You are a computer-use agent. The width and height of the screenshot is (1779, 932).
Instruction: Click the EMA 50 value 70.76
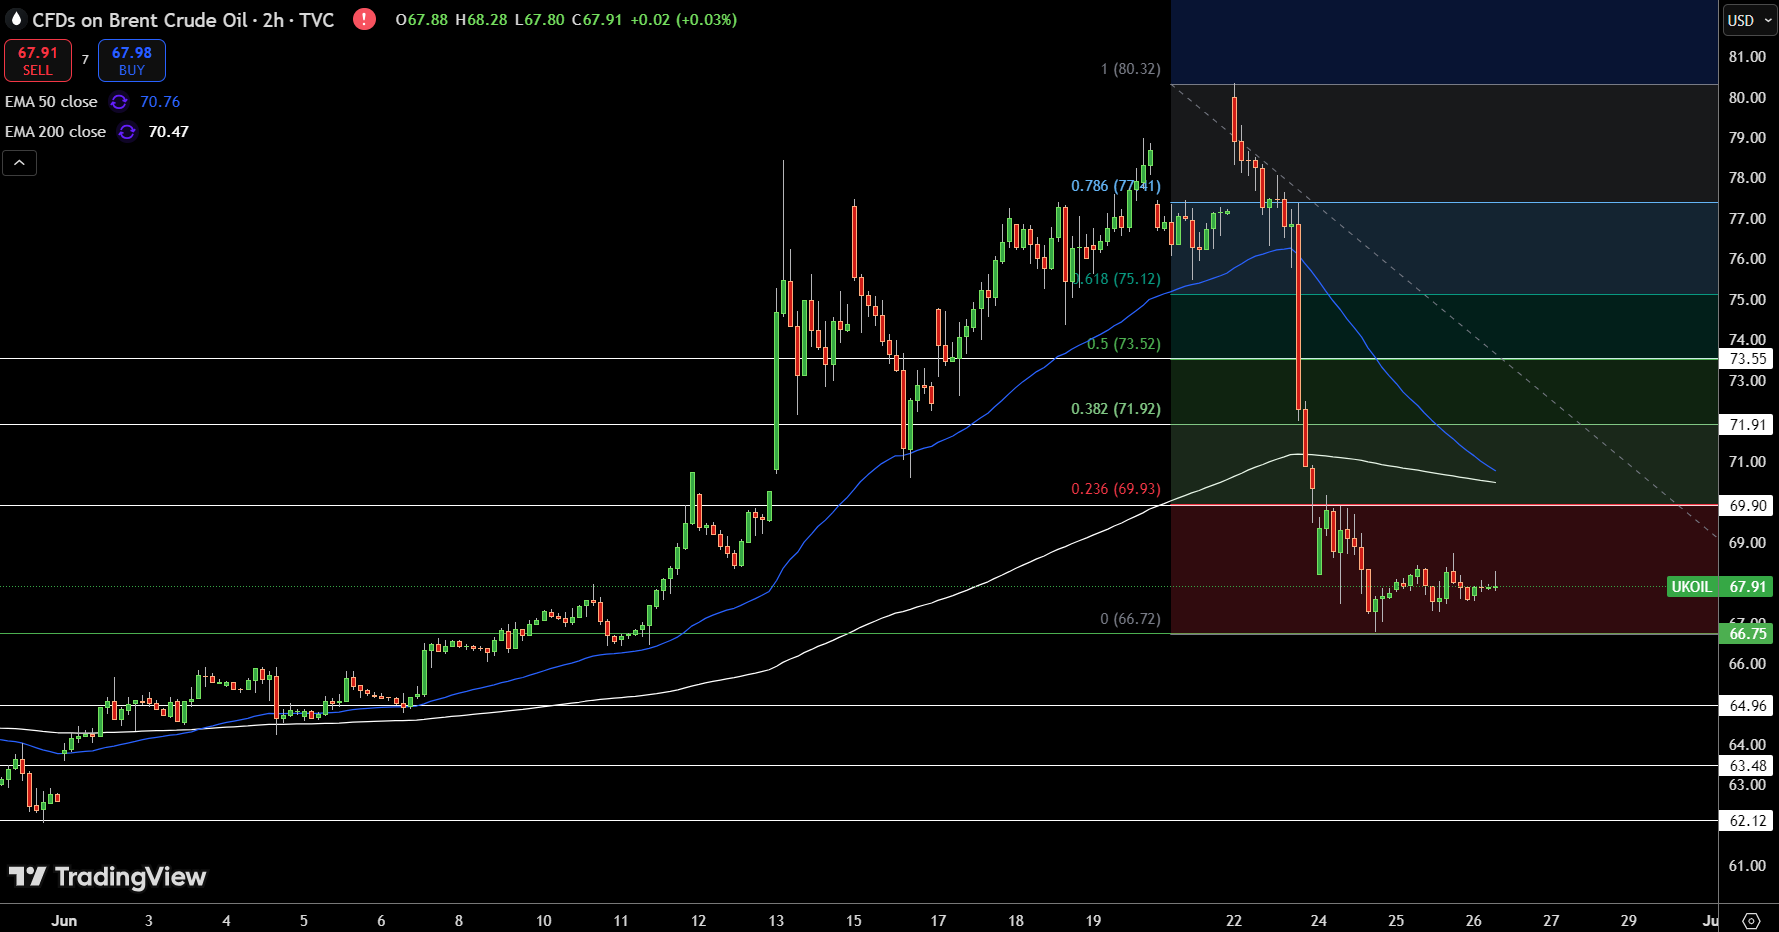160,102
